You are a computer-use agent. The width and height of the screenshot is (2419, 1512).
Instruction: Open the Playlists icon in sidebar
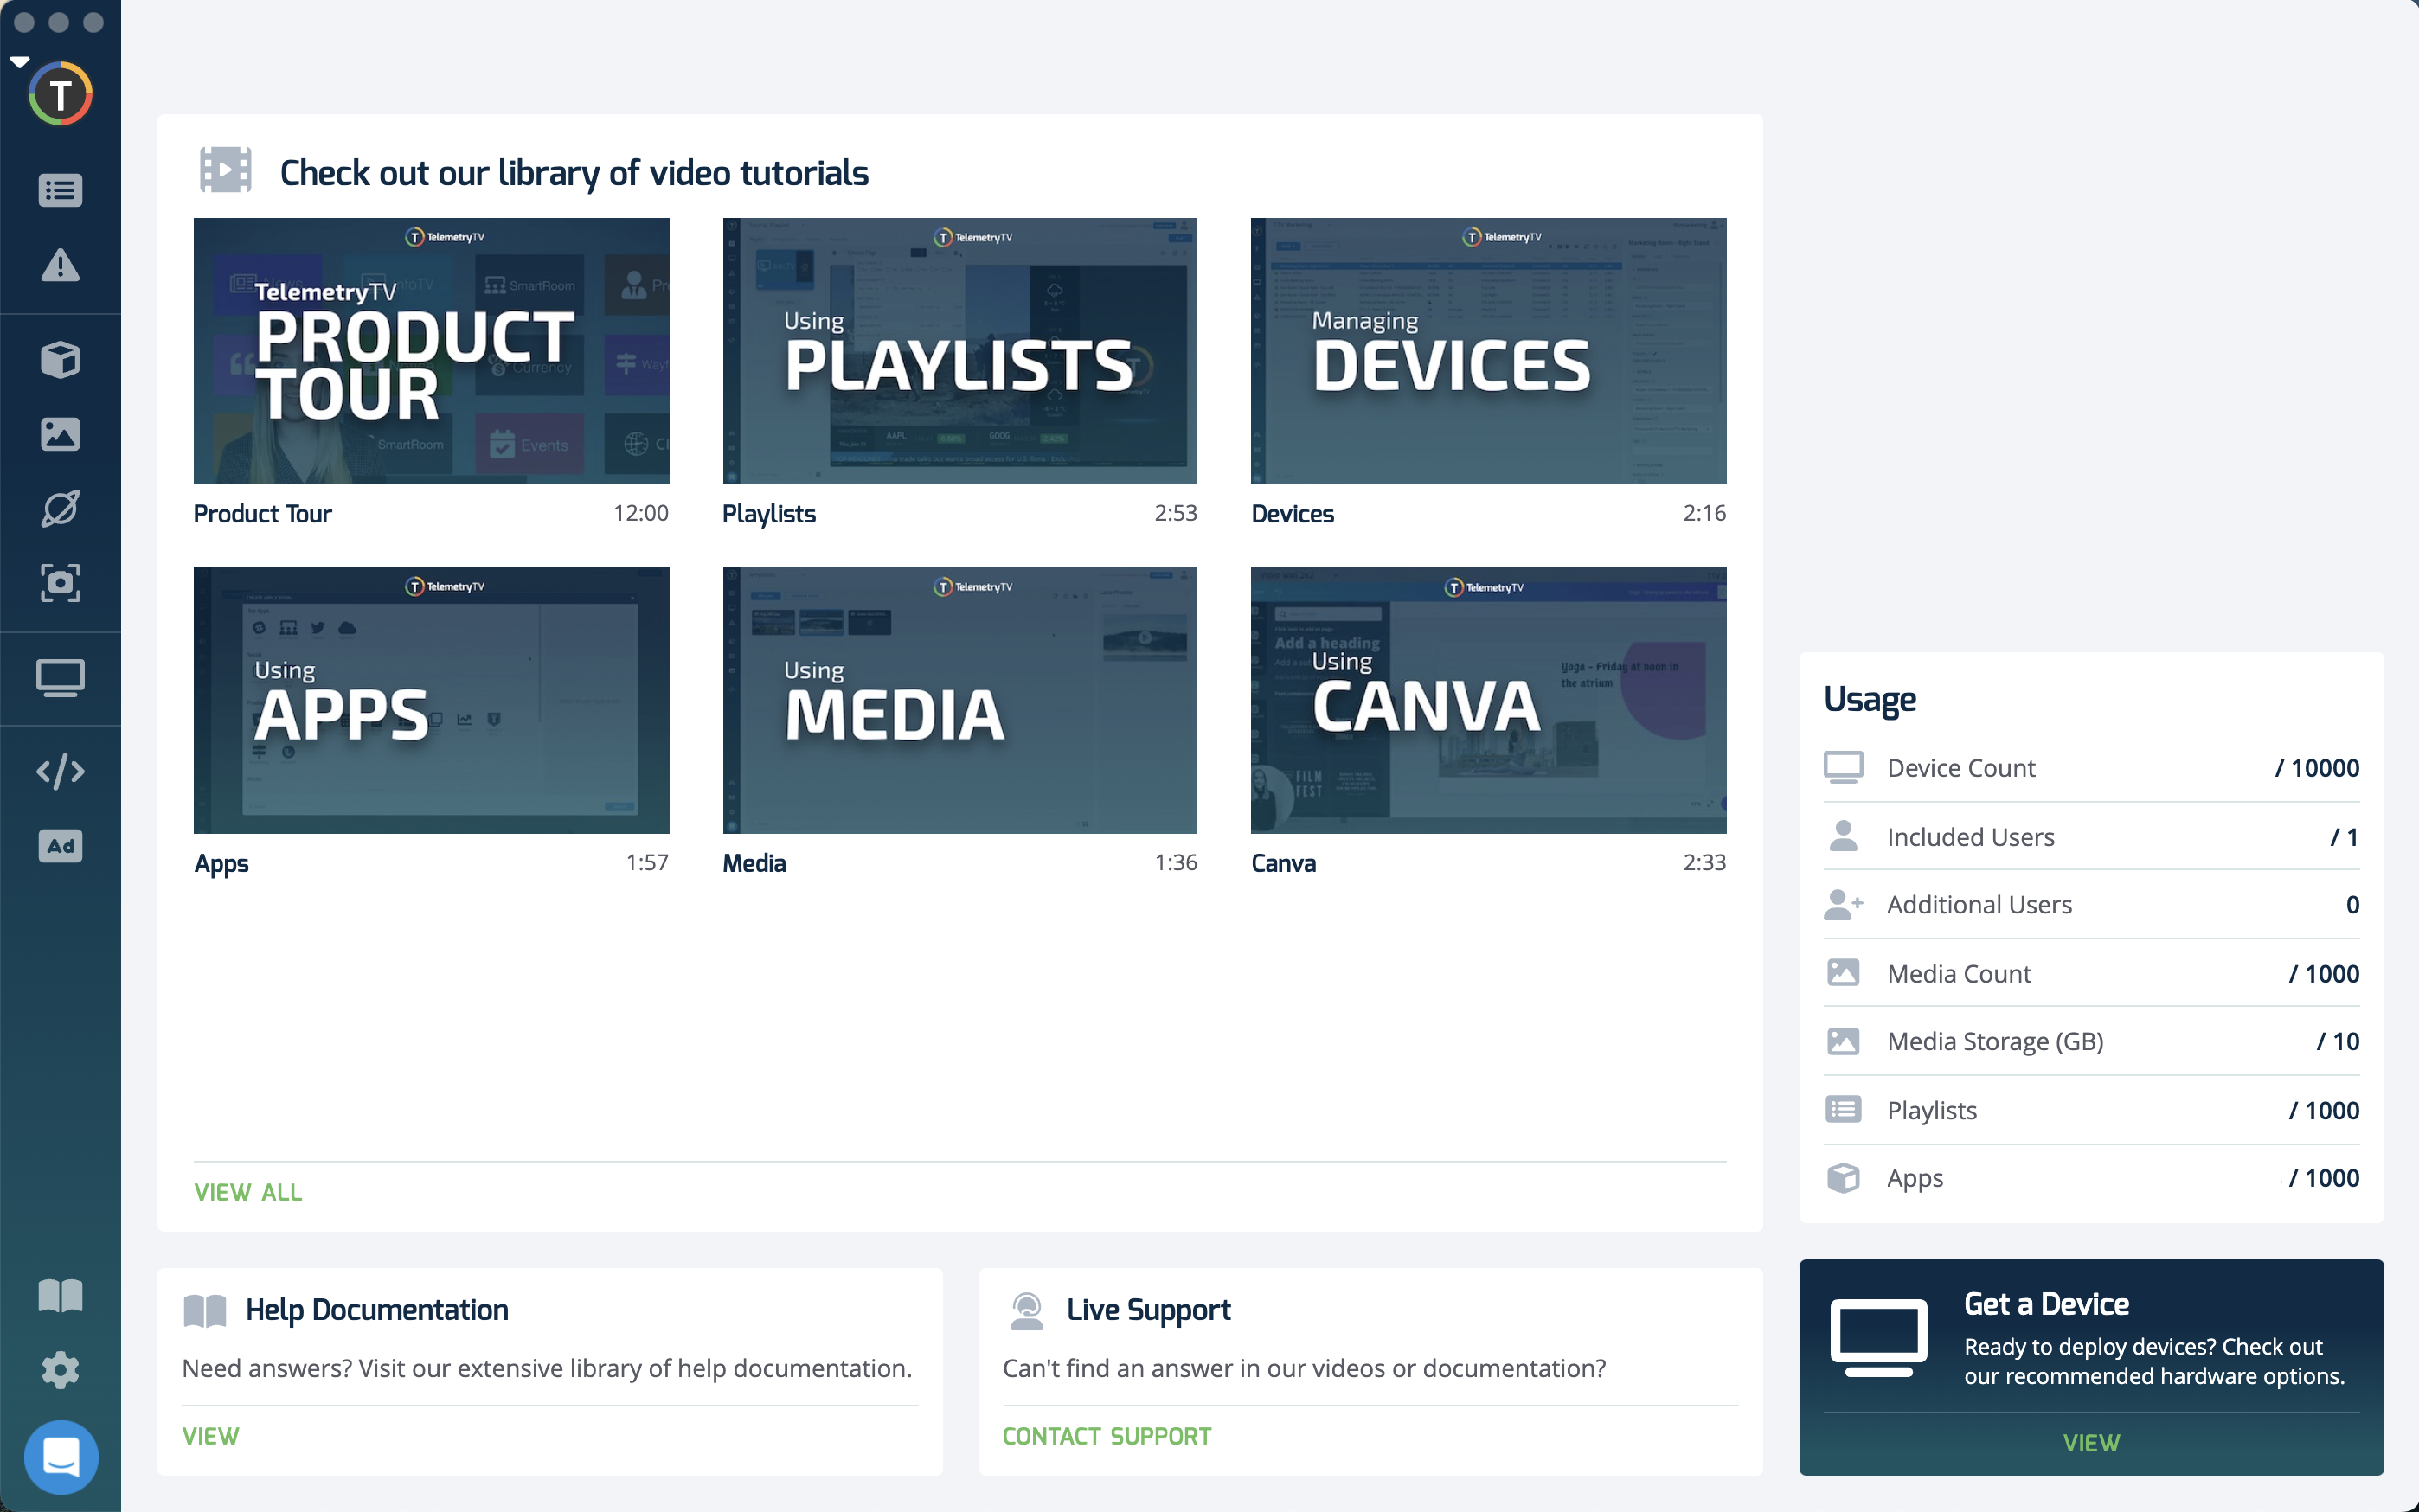60,190
